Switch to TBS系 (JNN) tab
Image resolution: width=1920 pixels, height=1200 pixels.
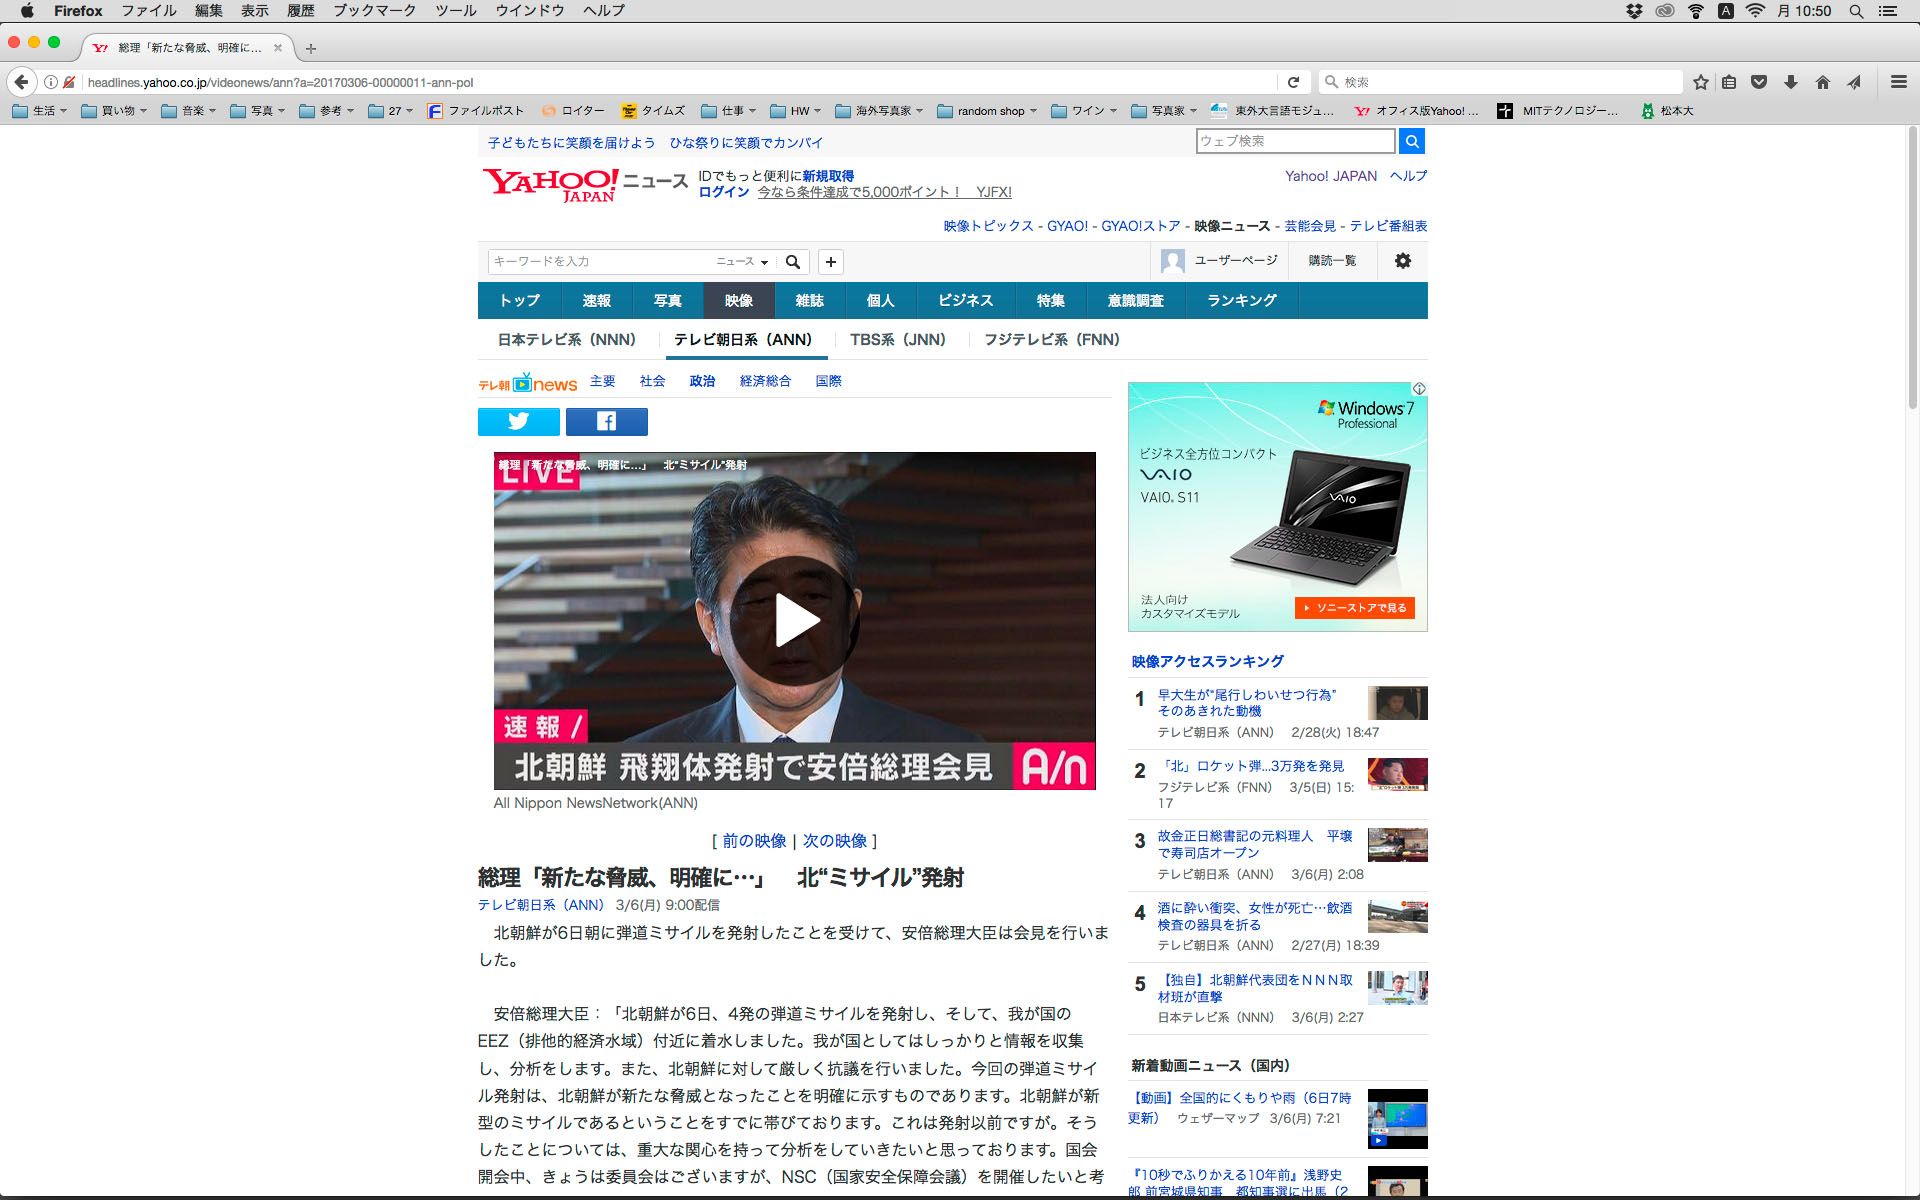click(897, 340)
